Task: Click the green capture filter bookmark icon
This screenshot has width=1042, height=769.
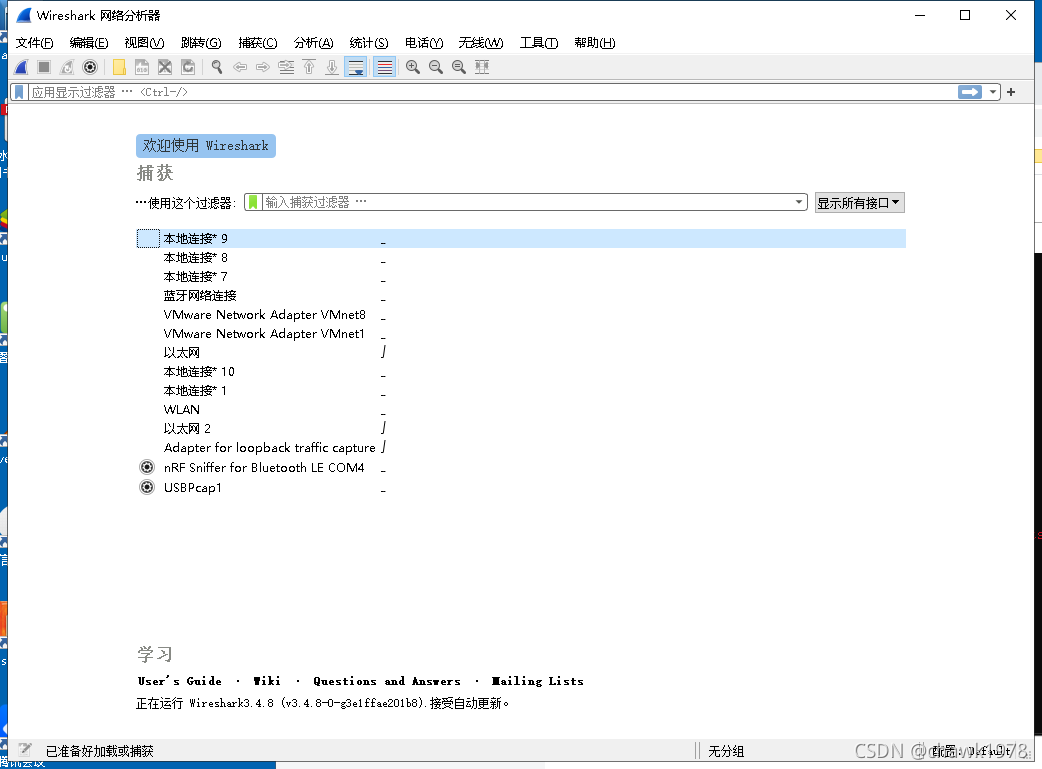Action: click(x=253, y=202)
